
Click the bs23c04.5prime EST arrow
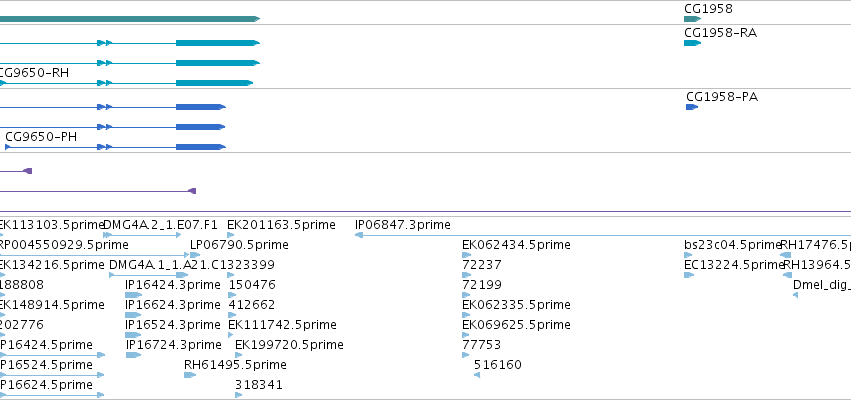point(688,255)
